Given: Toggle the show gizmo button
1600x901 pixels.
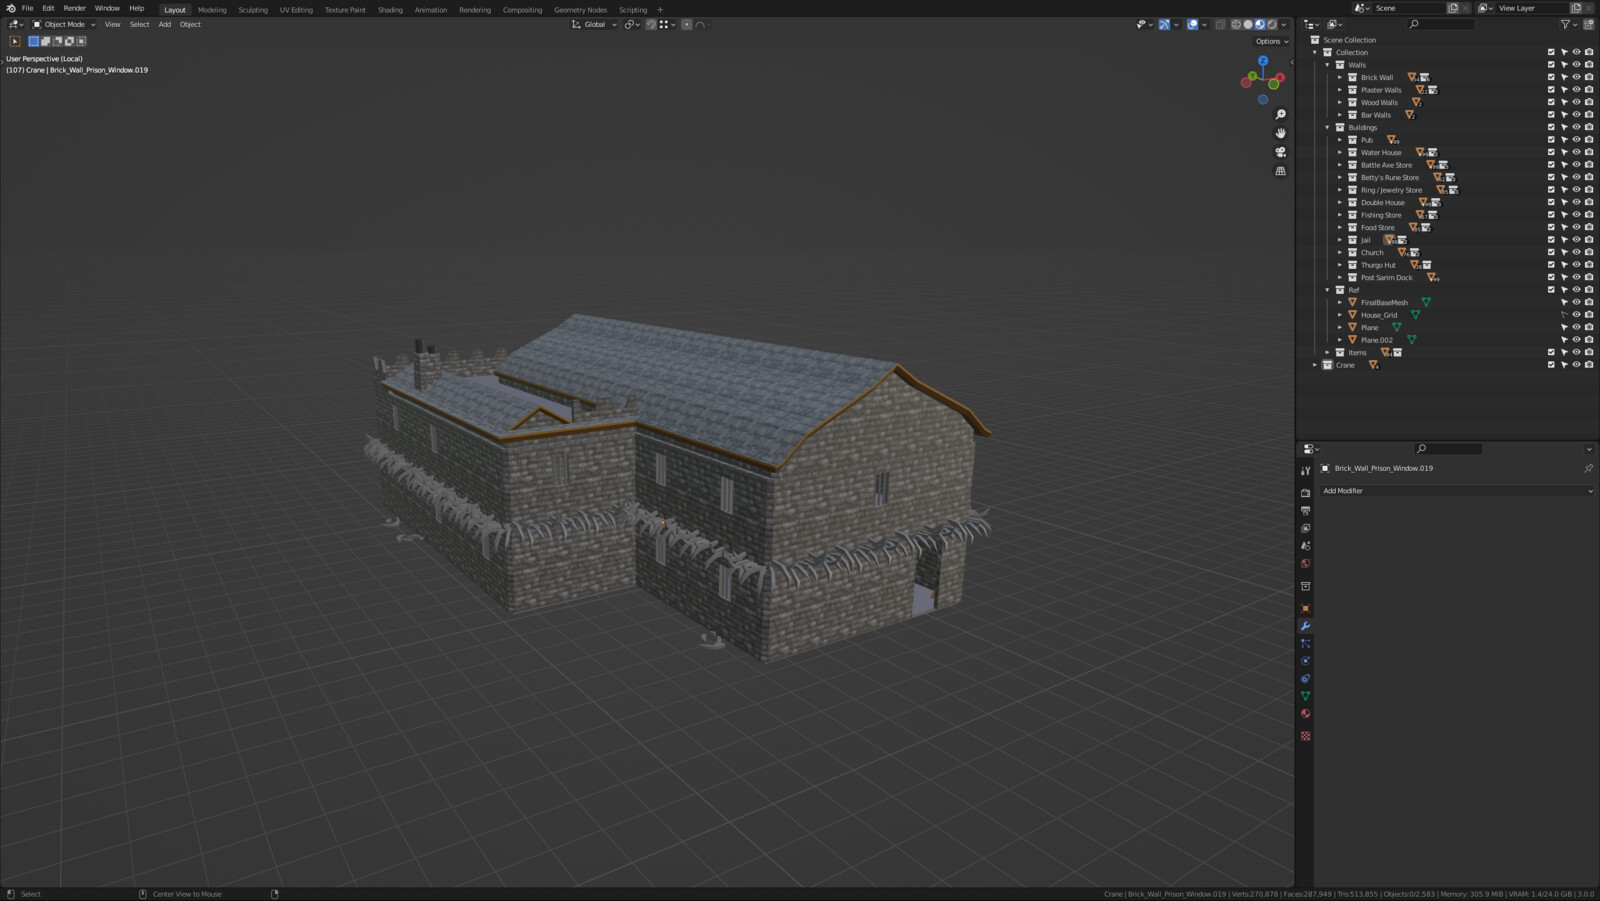Looking at the screenshot, I should tap(1164, 25).
